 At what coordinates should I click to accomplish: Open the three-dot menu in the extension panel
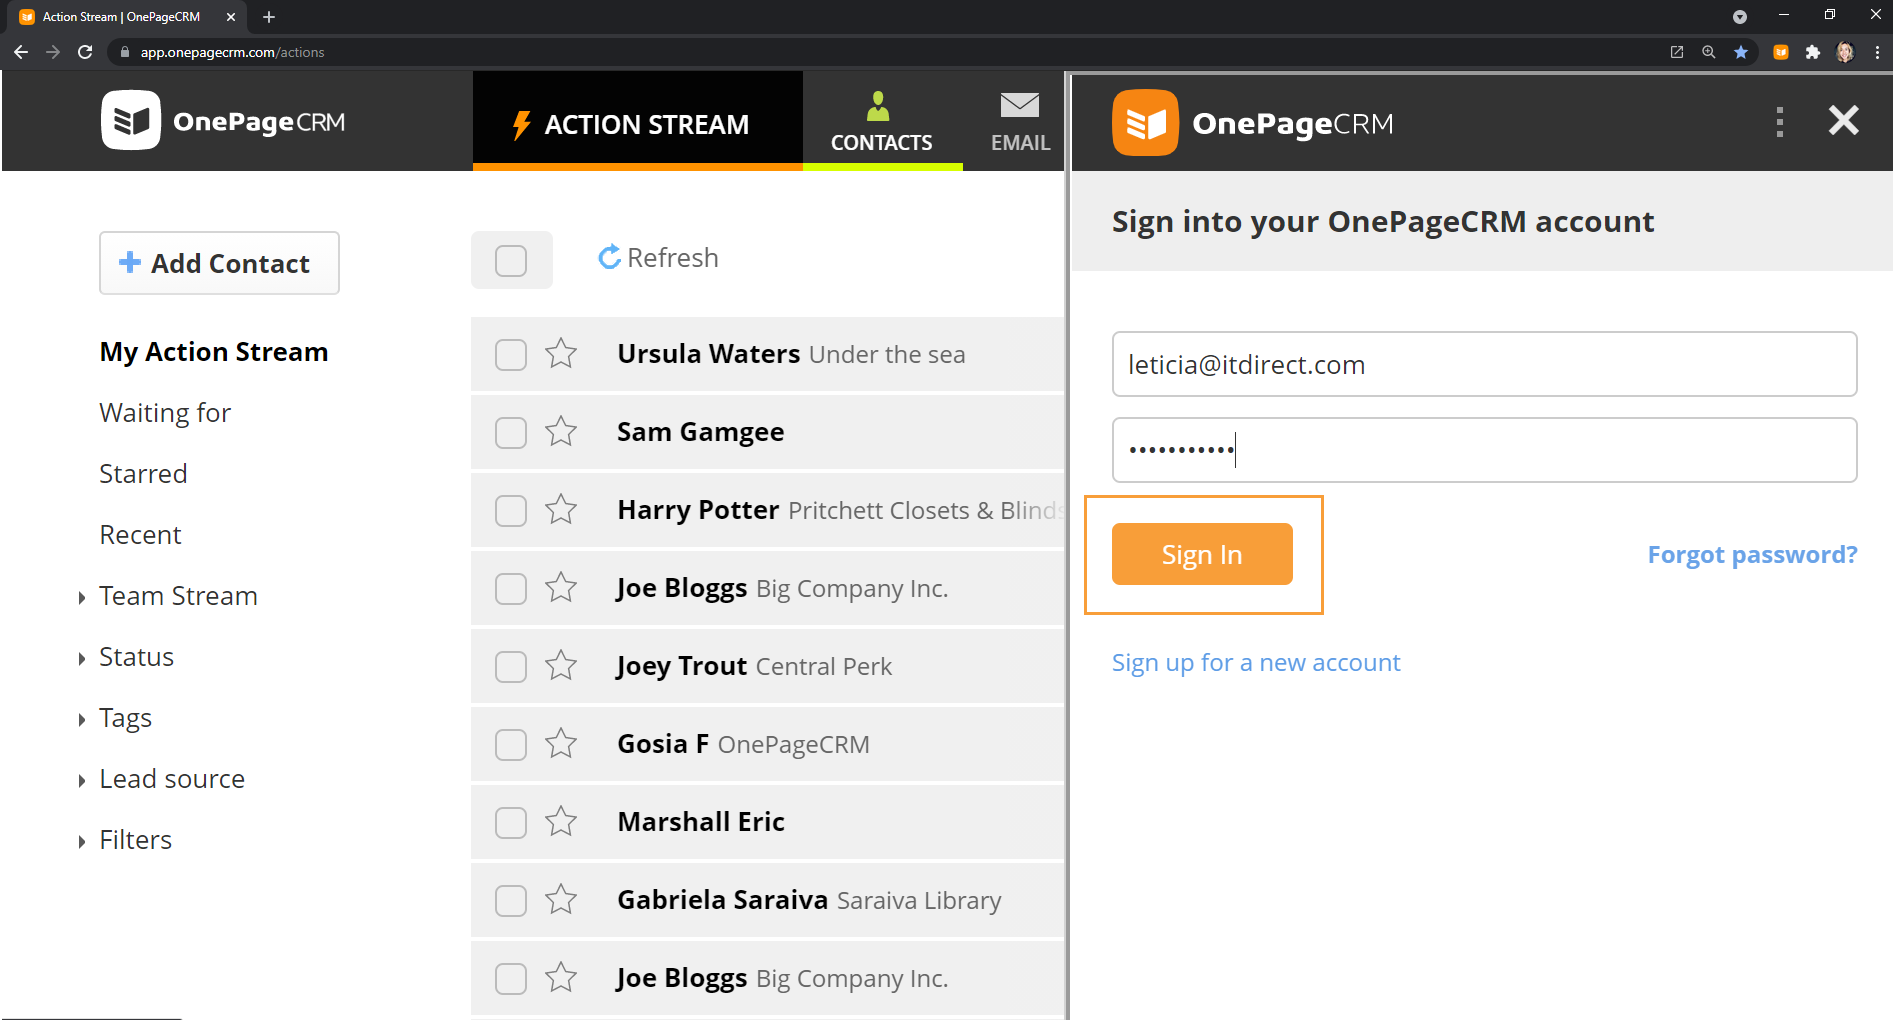[1779, 122]
